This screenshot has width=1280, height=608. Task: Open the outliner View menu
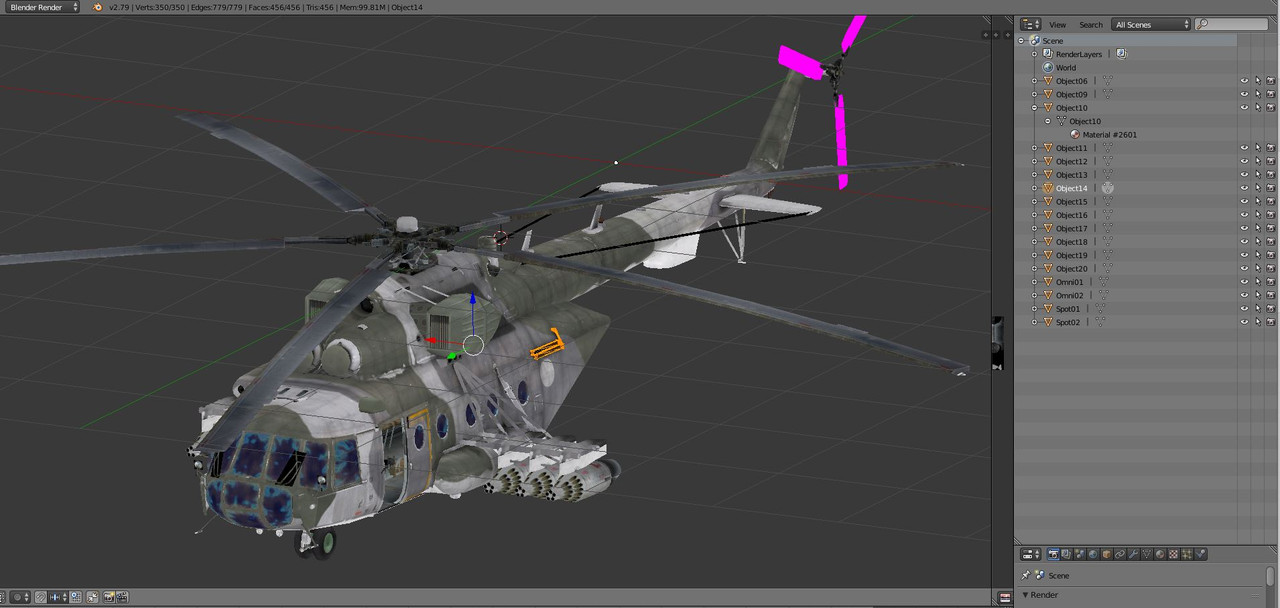[x=1057, y=24]
